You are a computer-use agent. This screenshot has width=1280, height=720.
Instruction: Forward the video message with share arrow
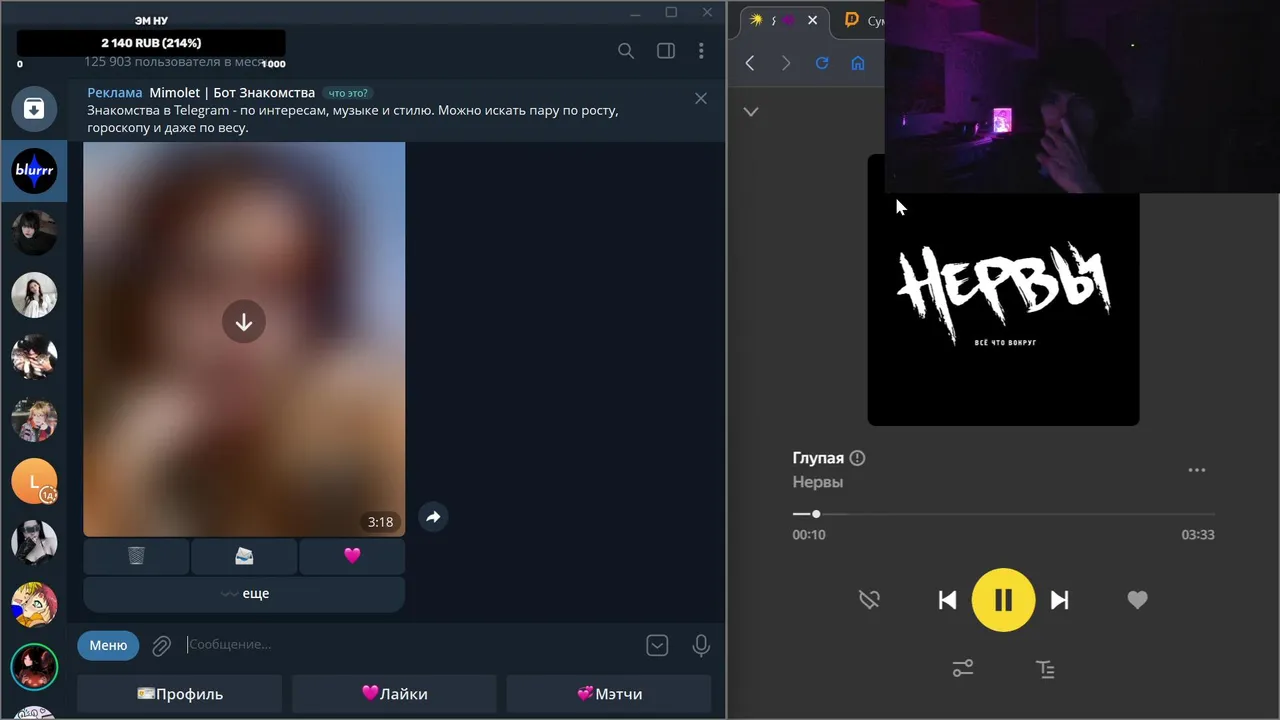tap(433, 517)
